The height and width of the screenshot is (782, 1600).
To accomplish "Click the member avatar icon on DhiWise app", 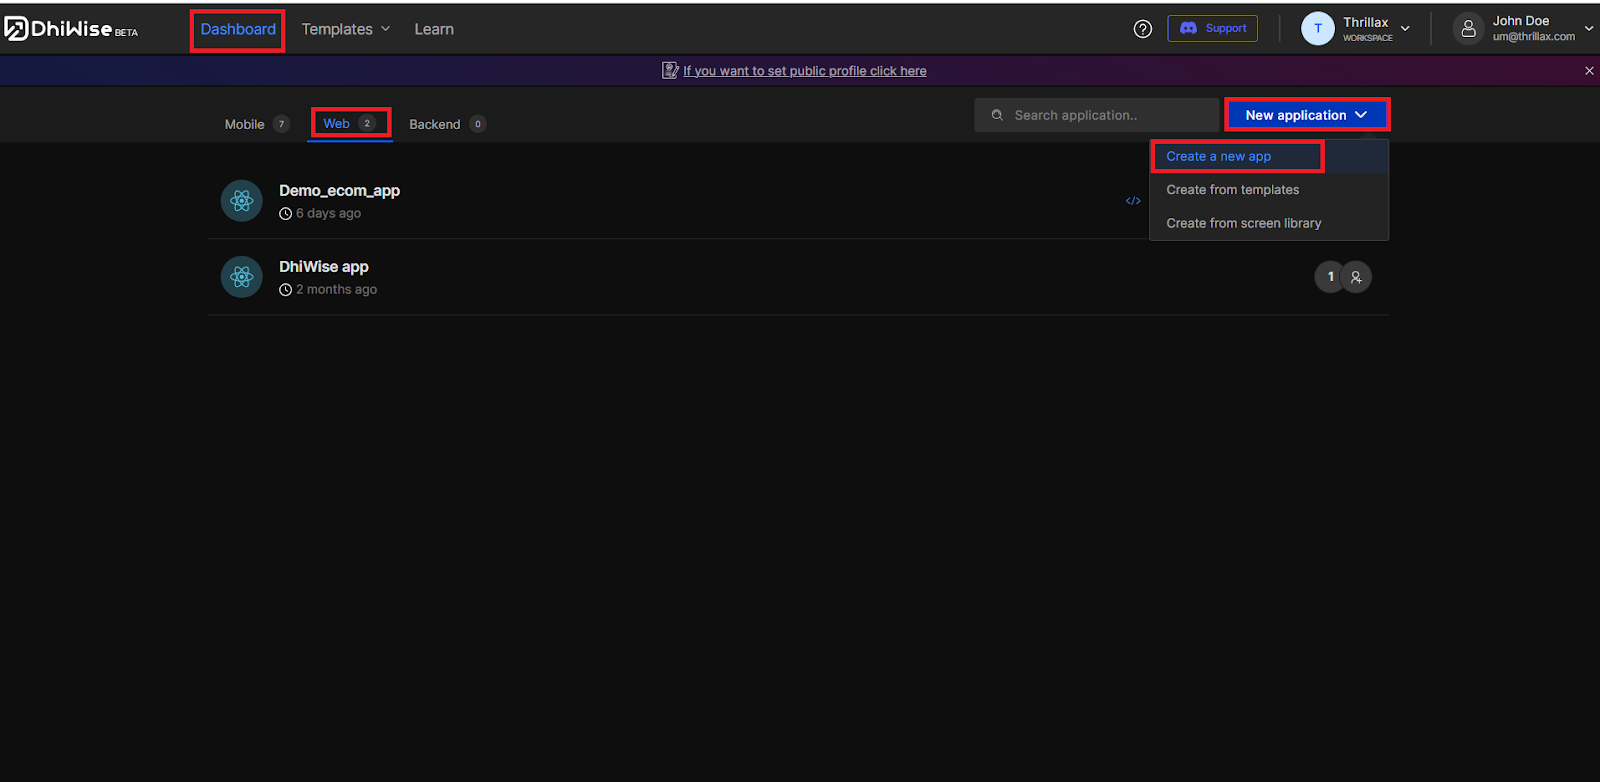I will click(1356, 277).
